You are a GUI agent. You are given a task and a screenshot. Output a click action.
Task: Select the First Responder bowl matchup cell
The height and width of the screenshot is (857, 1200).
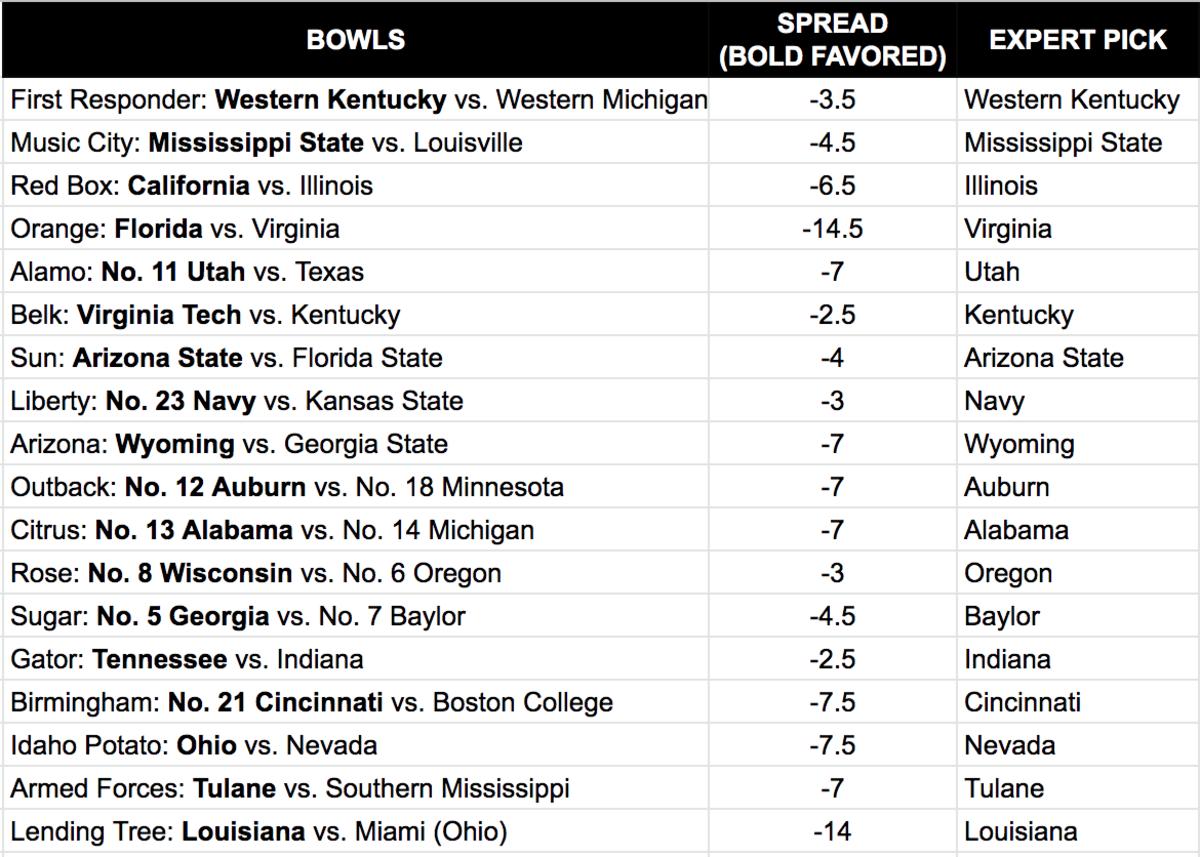pyautogui.click(x=358, y=100)
